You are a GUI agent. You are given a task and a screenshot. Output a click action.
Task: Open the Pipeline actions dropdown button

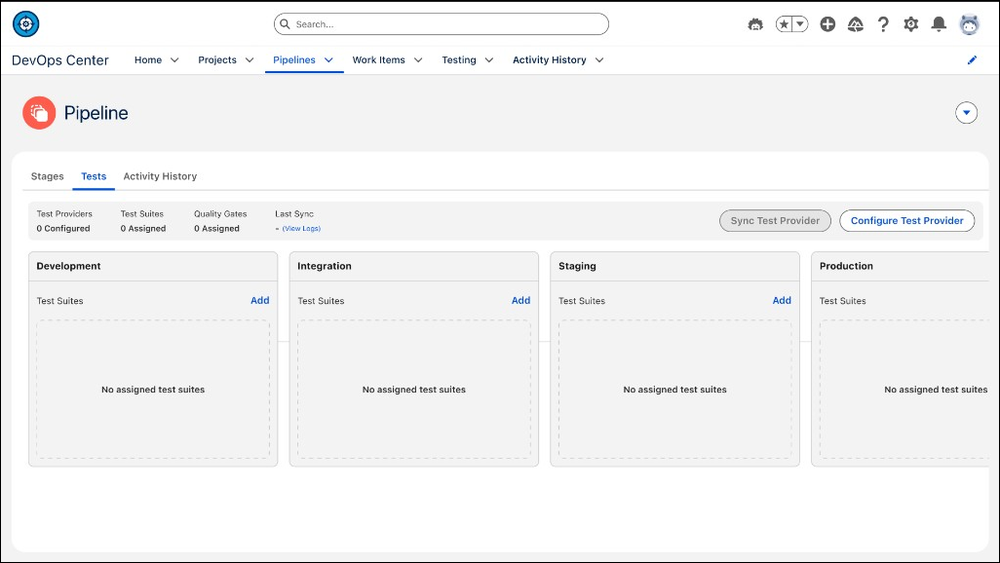pos(966,113)
